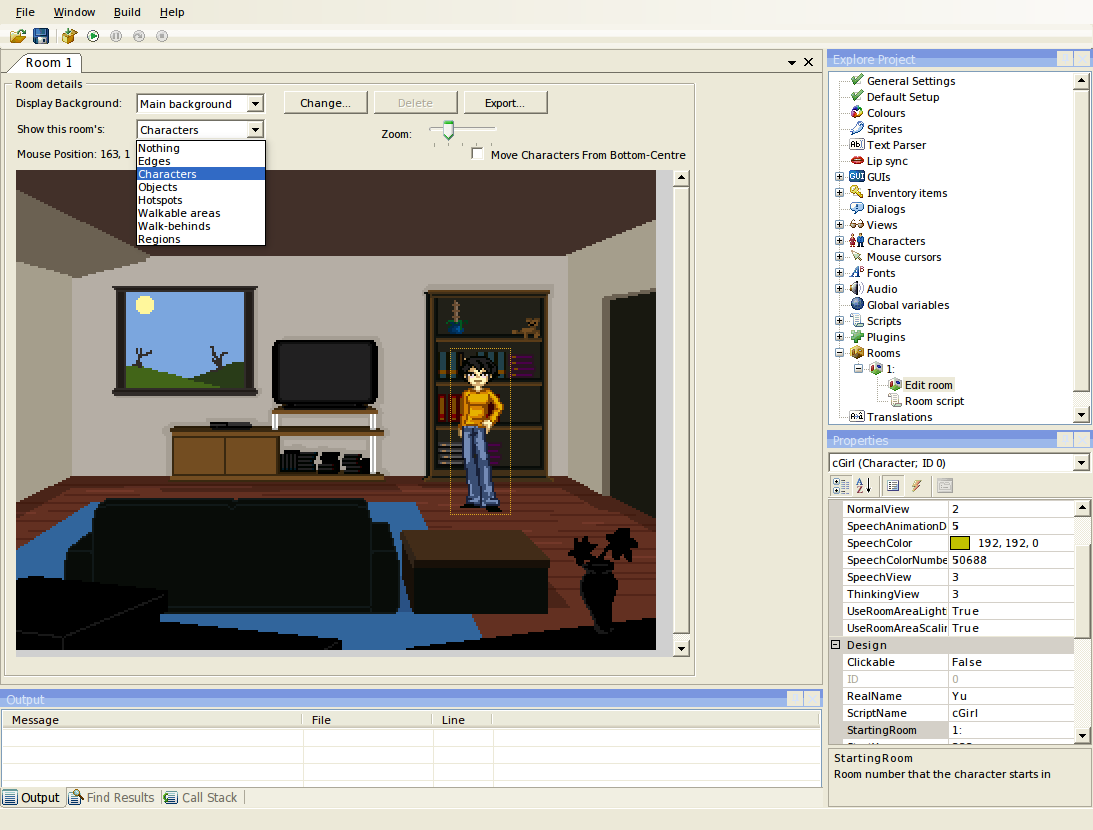
Task: Run the game using the green play toolbar button
Action: 93,36
